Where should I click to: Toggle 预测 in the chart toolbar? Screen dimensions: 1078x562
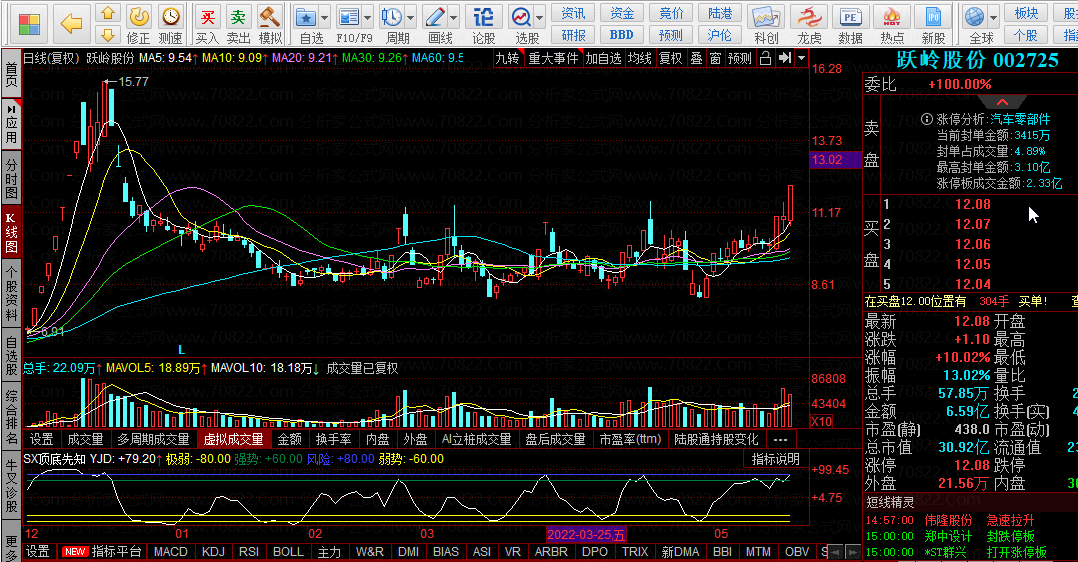pos(740,58)
